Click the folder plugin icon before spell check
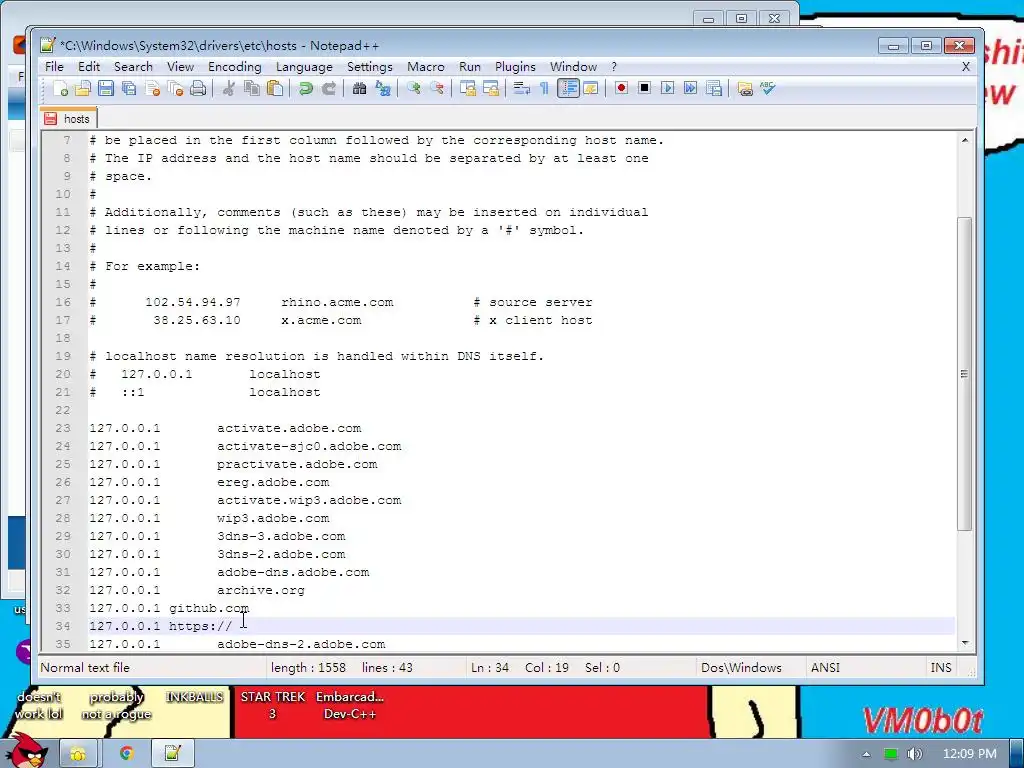Screen dimensions: 1024x768 click(744, 89)
